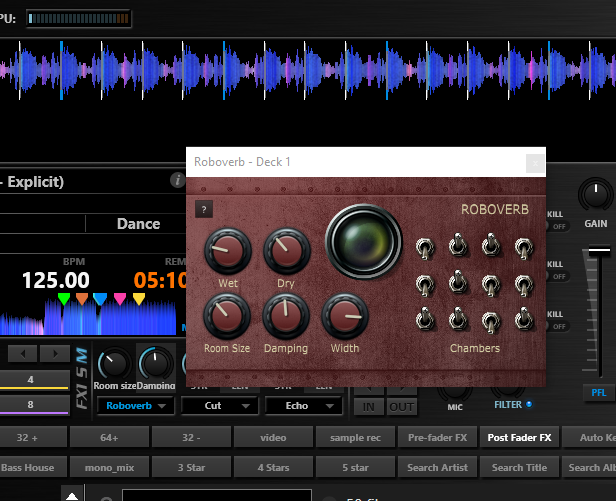Open the Cut effect dropdown
This screenshot has height=501, width=616.
point(219,406)
